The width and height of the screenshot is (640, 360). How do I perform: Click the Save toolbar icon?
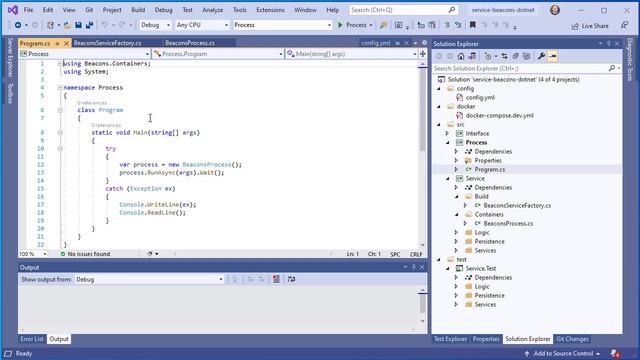(x=78, y=25)
